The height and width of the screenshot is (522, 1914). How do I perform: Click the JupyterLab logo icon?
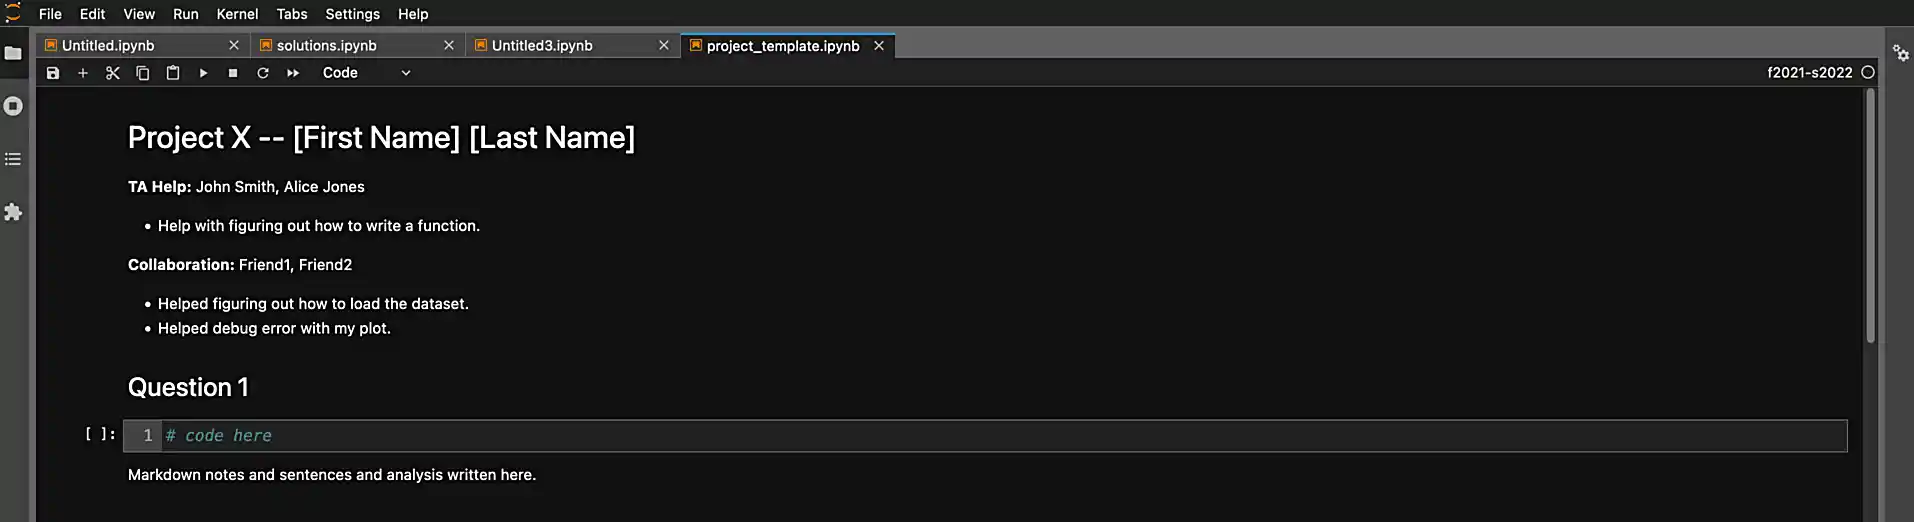pos(13,13)
